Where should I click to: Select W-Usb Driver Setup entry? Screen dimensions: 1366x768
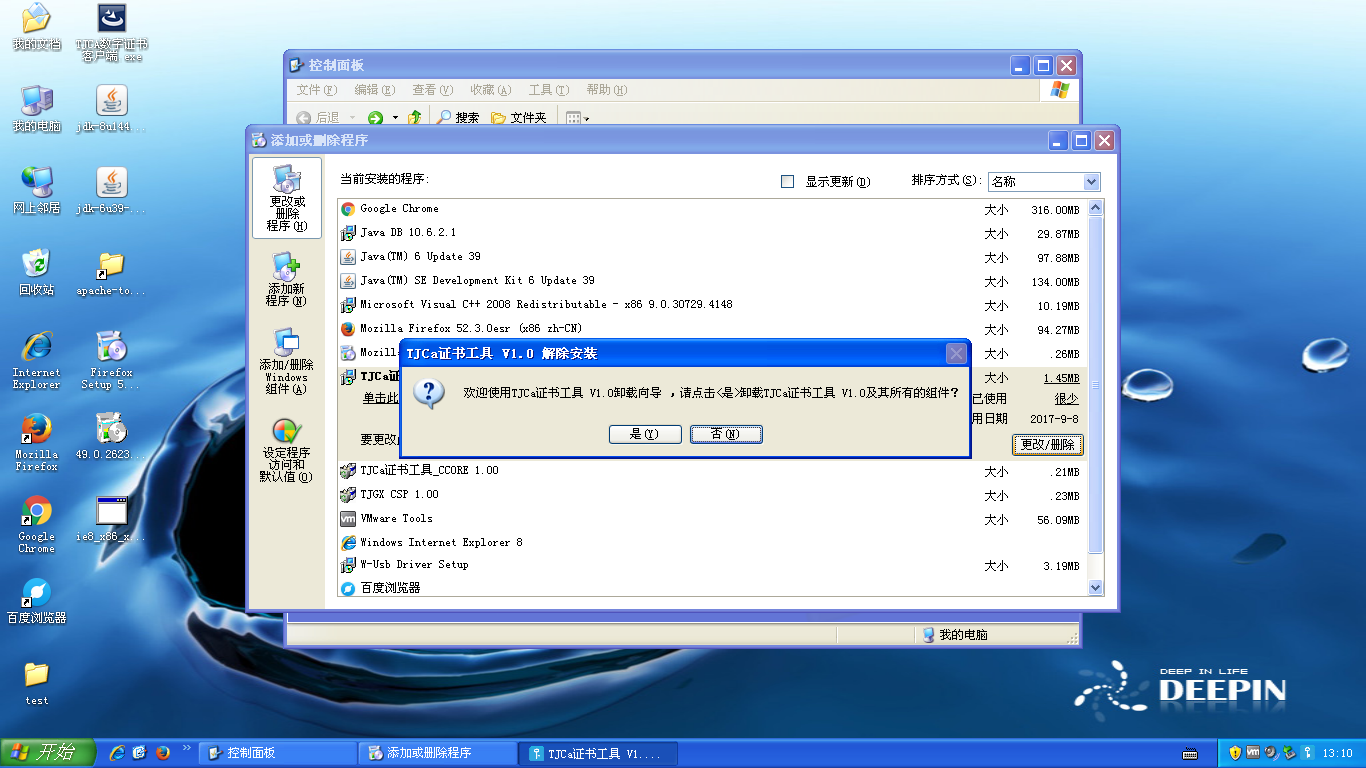tap(711, 565)
